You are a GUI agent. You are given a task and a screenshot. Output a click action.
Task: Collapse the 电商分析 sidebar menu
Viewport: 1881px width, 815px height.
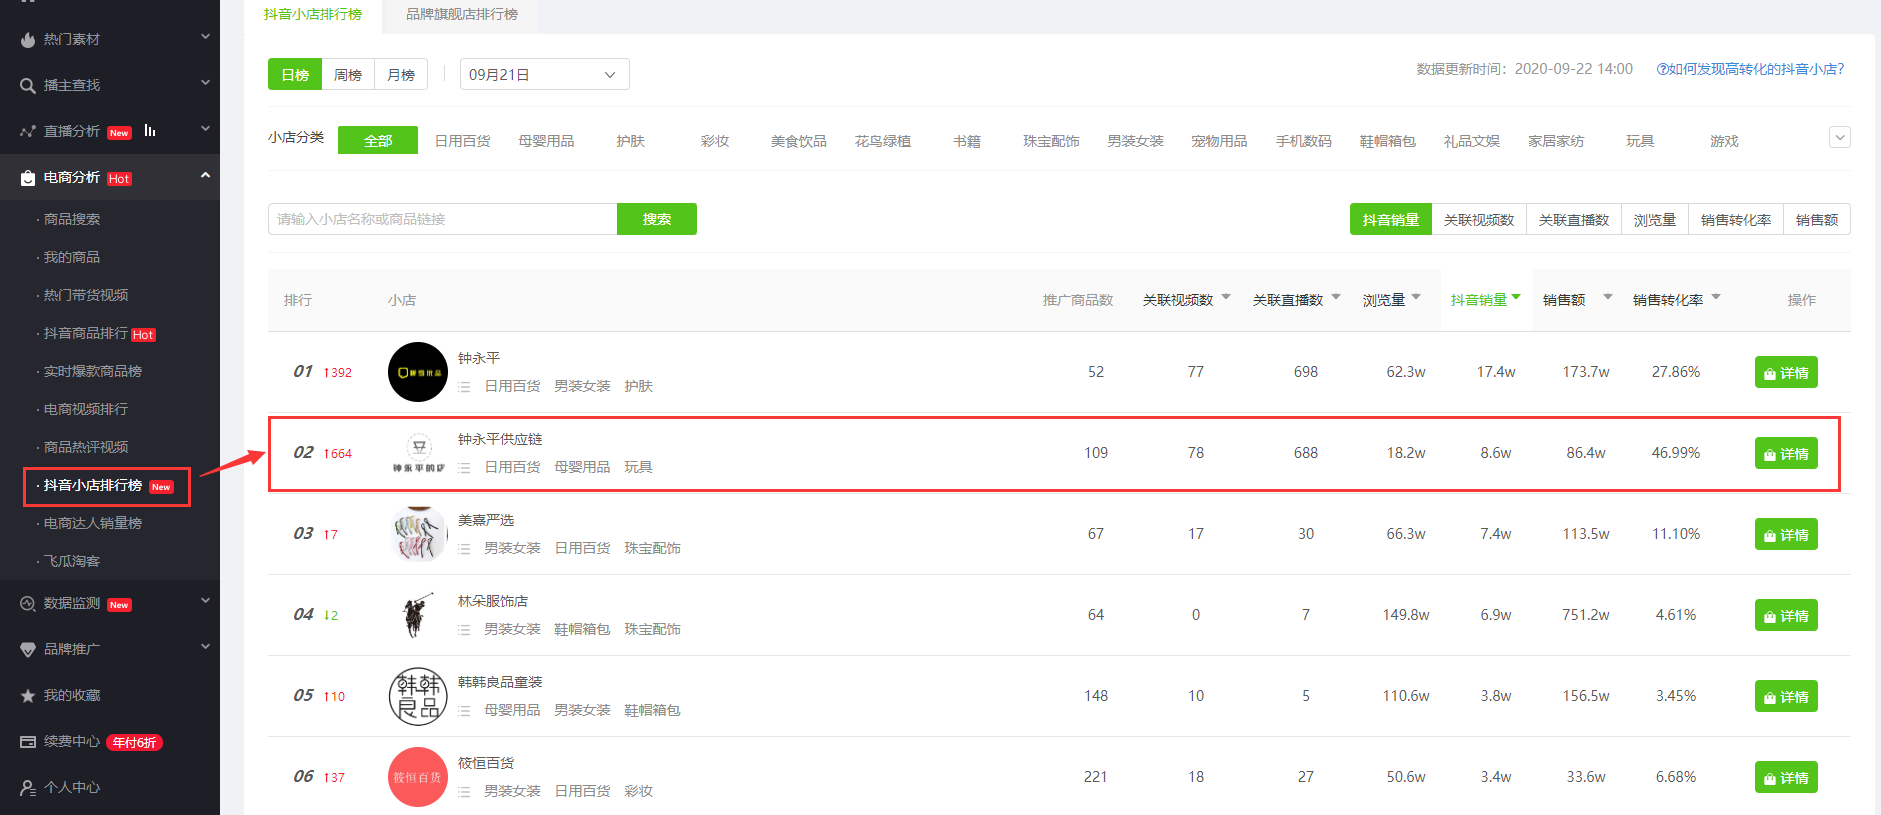pyautogui.click(x=205, y=175)
